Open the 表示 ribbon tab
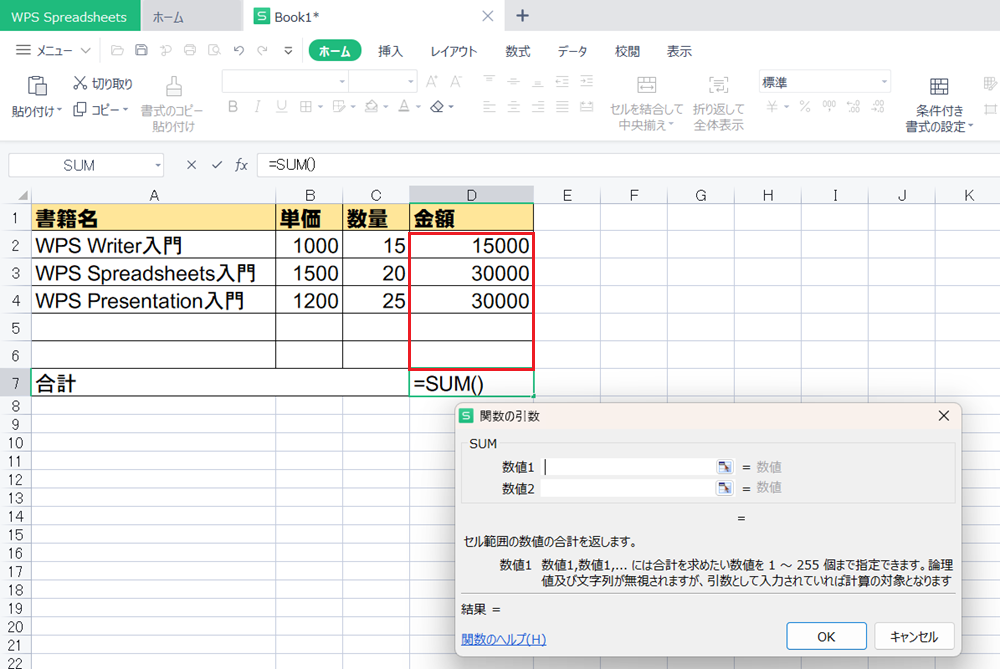 (679, 51)
